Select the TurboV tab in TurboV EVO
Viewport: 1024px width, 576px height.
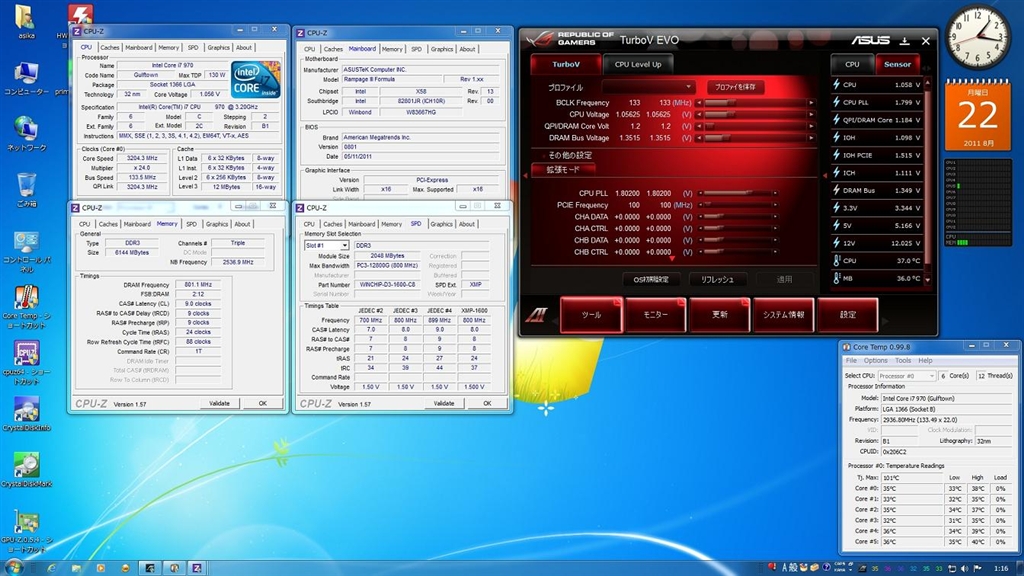566,65
